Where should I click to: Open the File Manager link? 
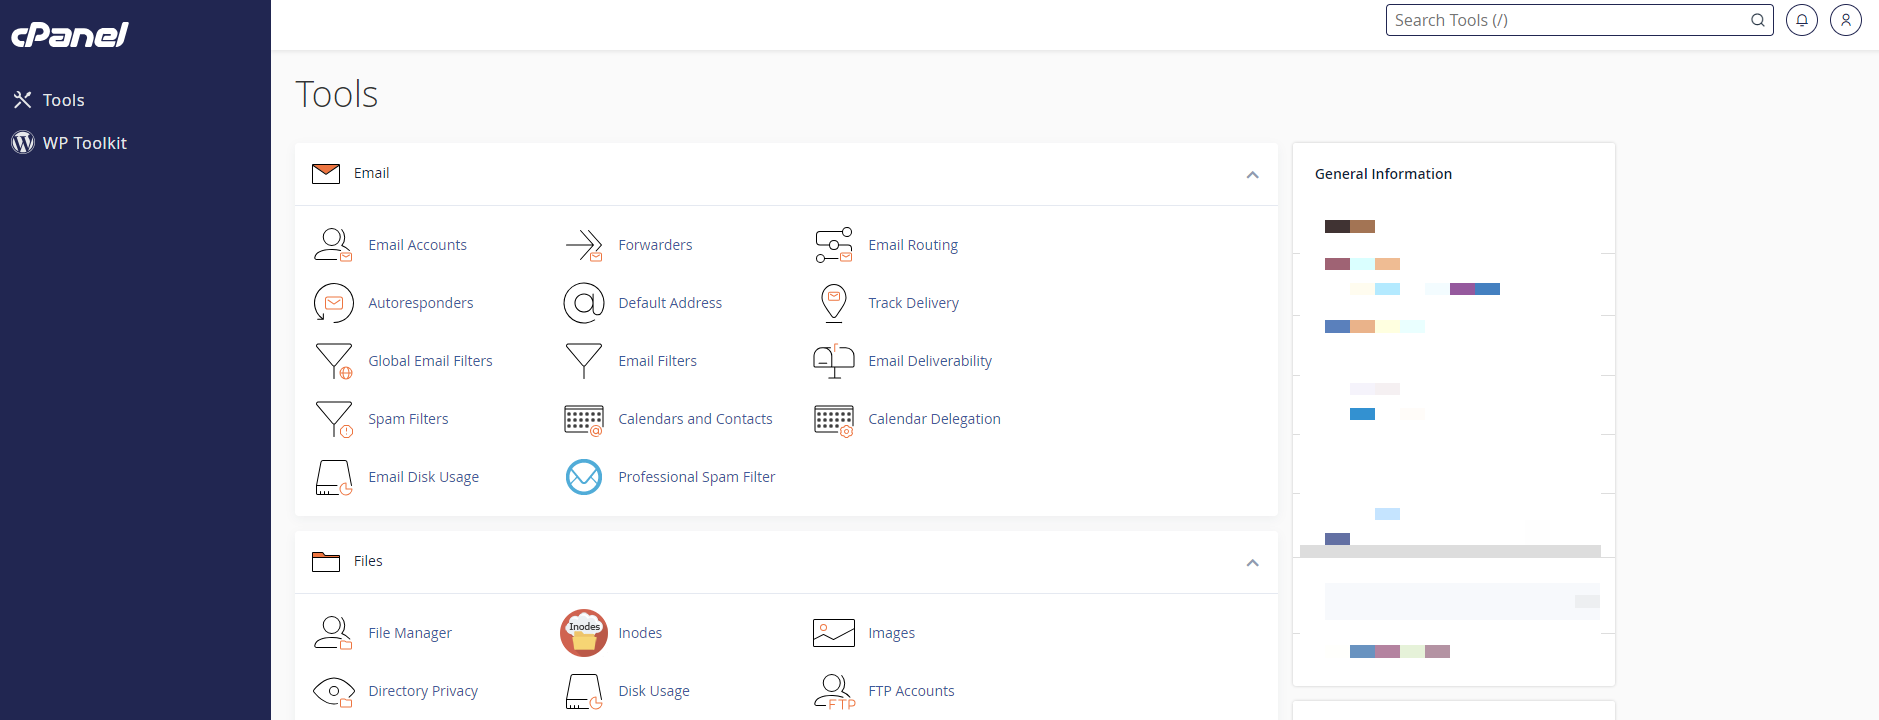[410, 633]
